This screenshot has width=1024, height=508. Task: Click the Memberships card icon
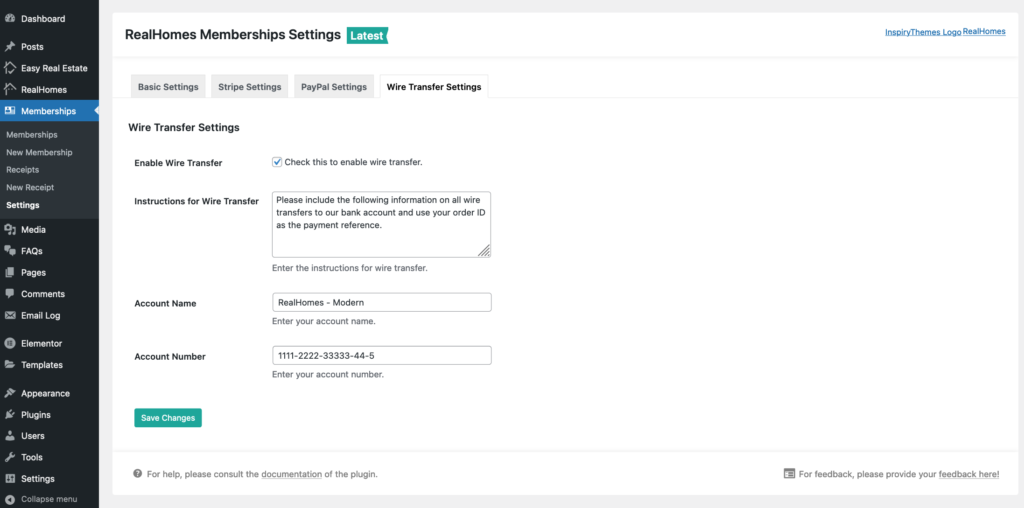[x=10, y=111]
